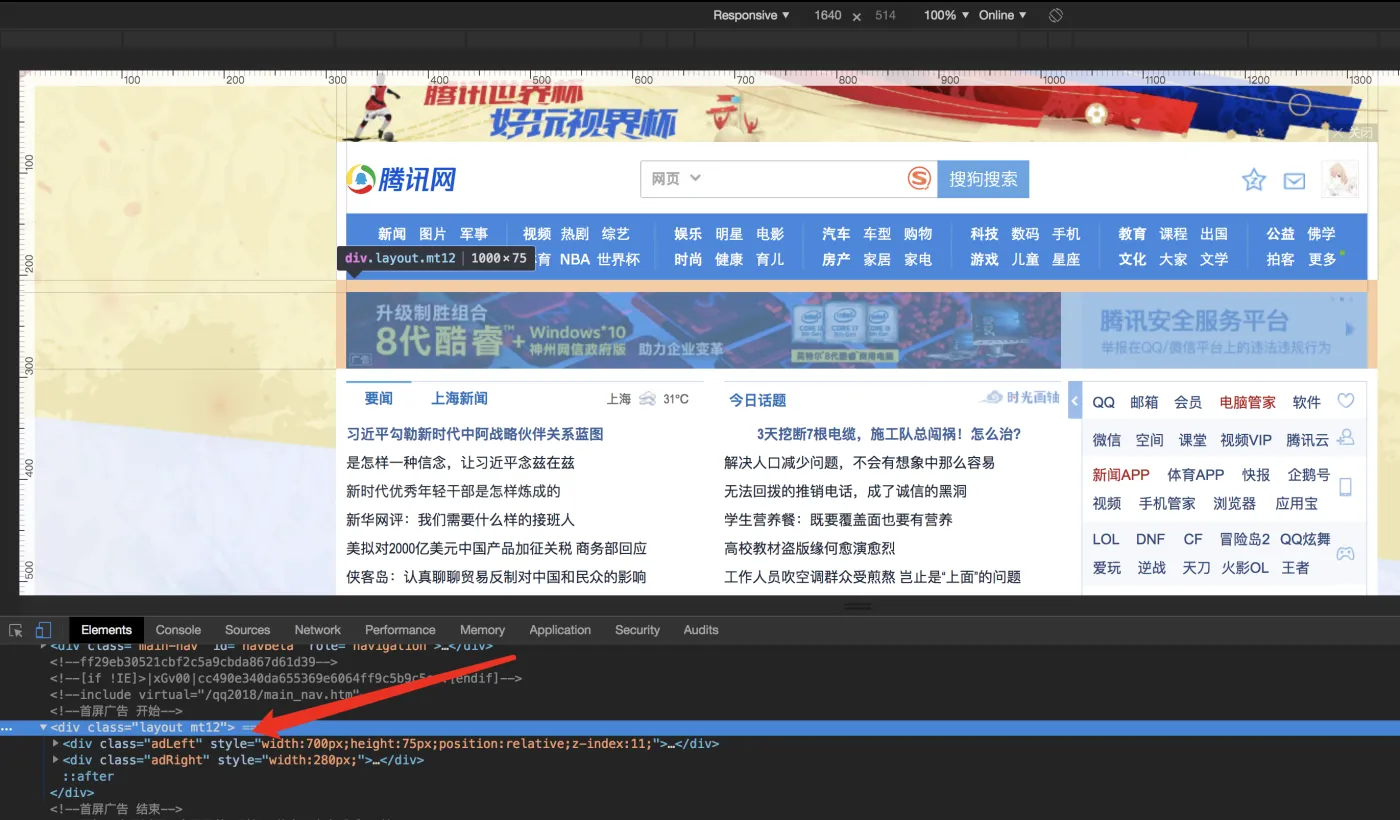Image resolution: width=1400 pixels, height=820 pixels.
Task: Click the 新闻APP link
Action: pos(1121,475)
